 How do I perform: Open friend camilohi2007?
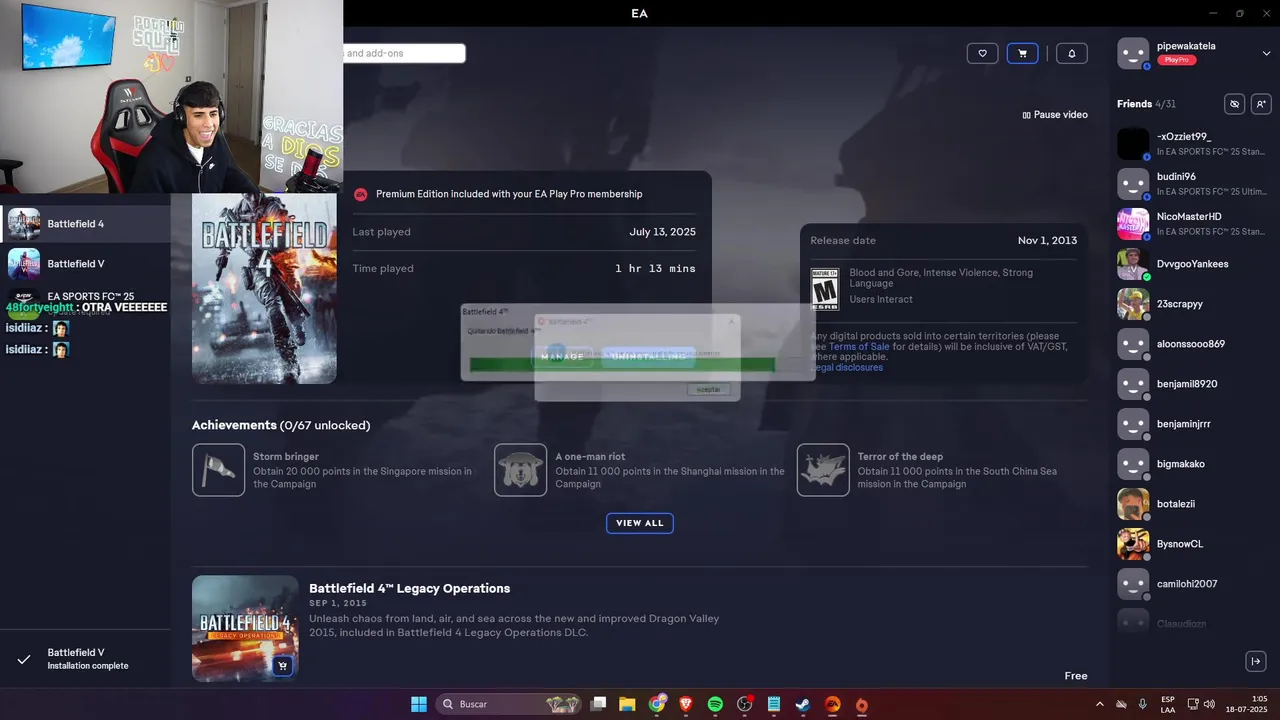pos(1195,584)
